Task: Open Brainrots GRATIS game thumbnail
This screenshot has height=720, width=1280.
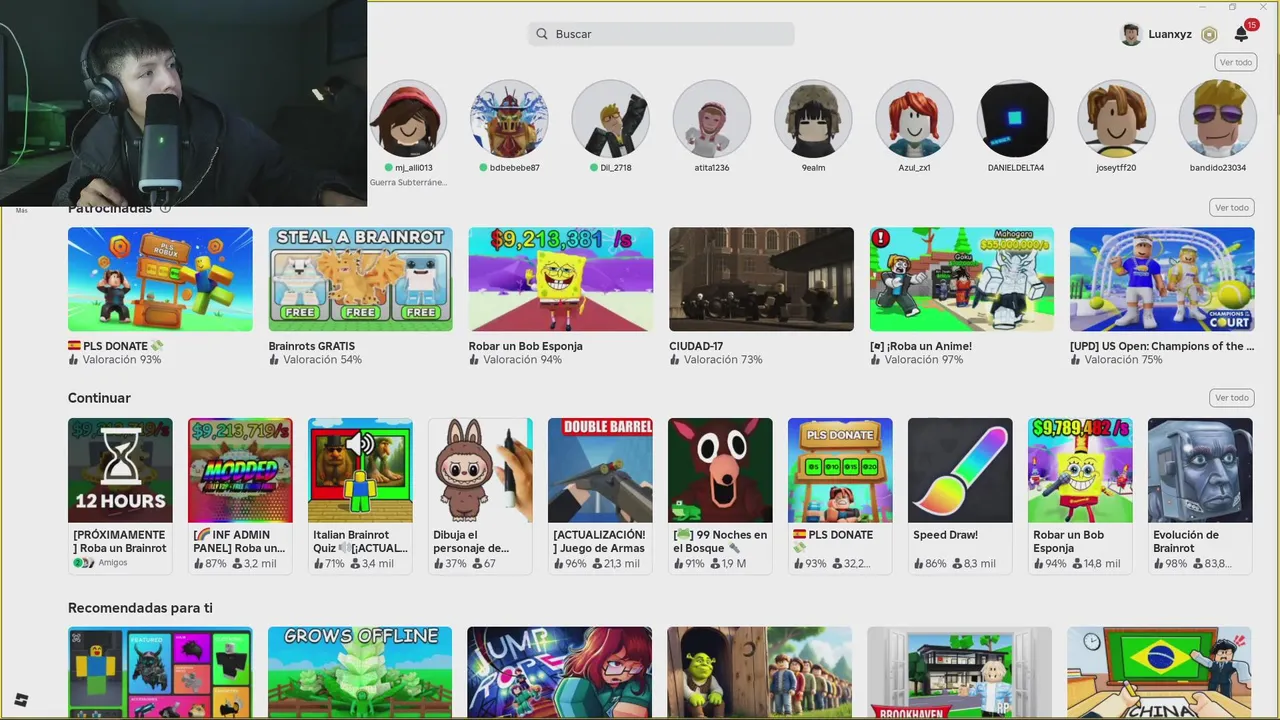Action: tap(360, 279)
